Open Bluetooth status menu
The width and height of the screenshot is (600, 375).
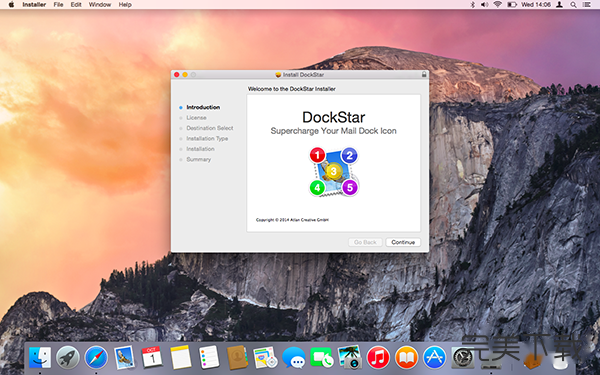tap(473, 5)
